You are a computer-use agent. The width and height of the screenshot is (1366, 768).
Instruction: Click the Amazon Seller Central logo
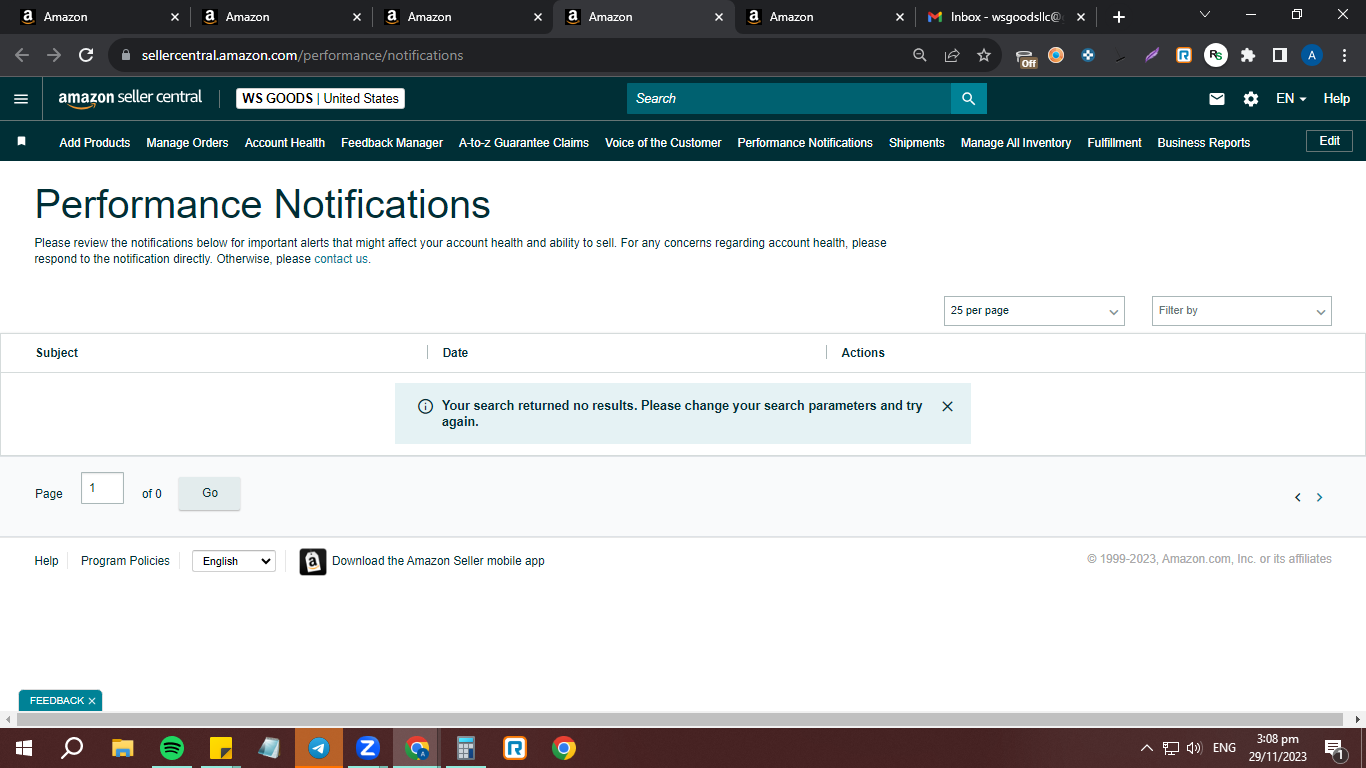point(130,98)
